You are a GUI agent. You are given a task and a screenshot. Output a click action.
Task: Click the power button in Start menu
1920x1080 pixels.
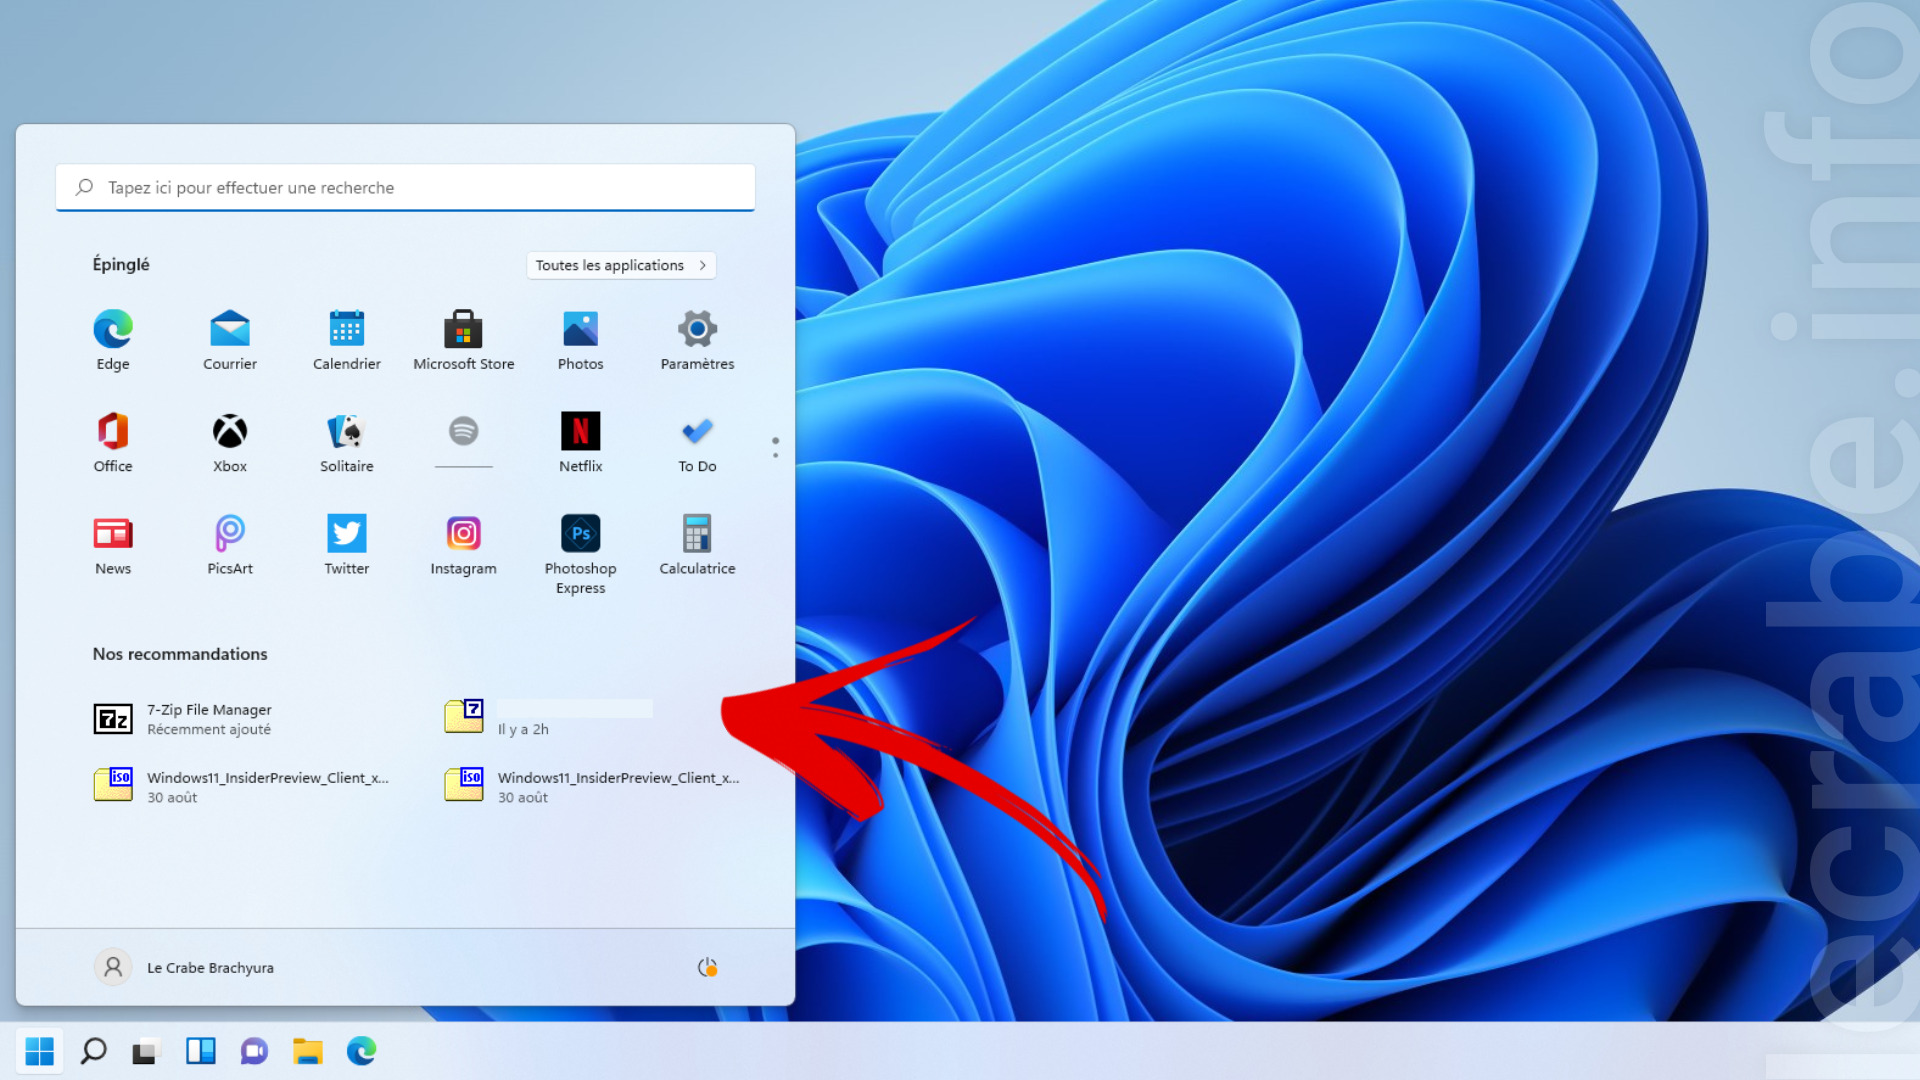(707, 967)
